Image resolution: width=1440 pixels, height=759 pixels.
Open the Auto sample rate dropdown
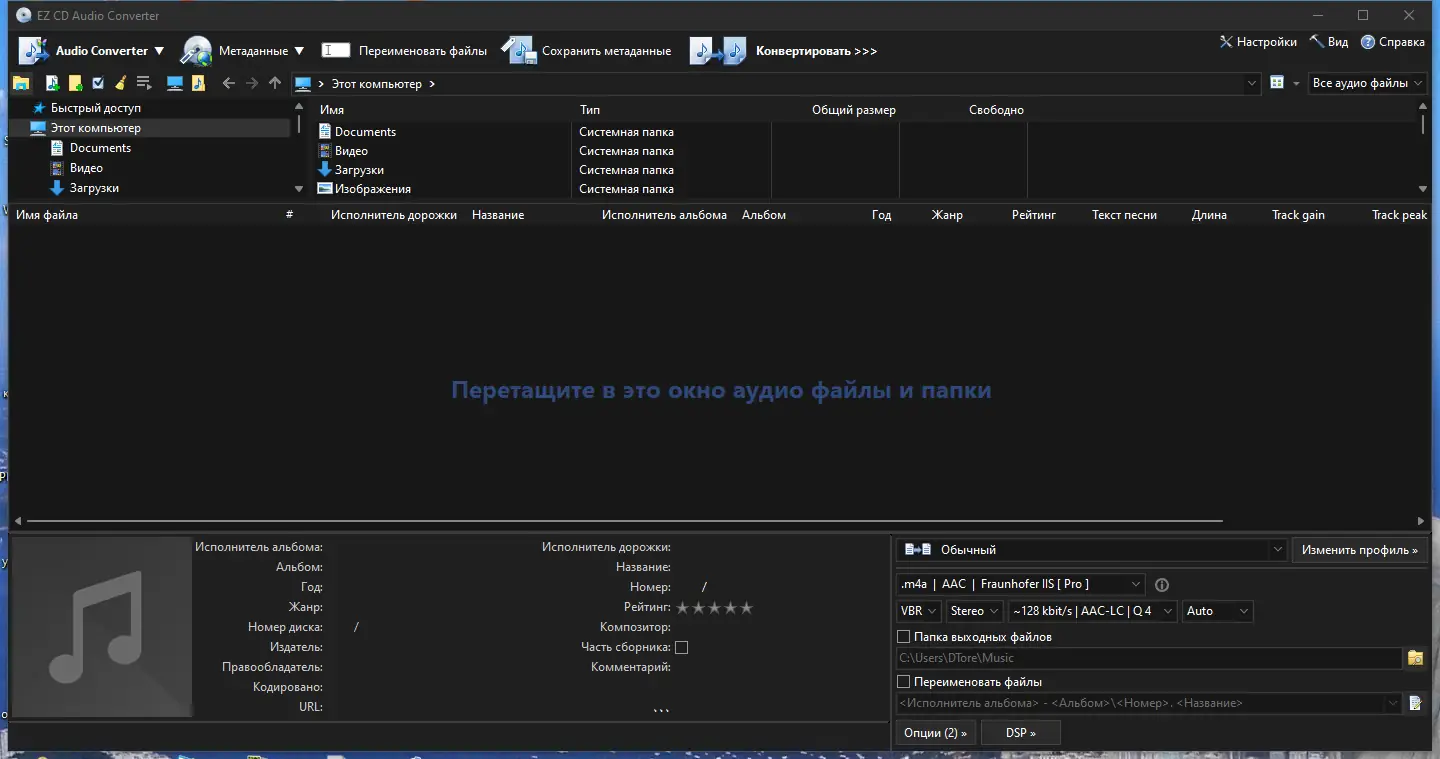pos(1217,611)
